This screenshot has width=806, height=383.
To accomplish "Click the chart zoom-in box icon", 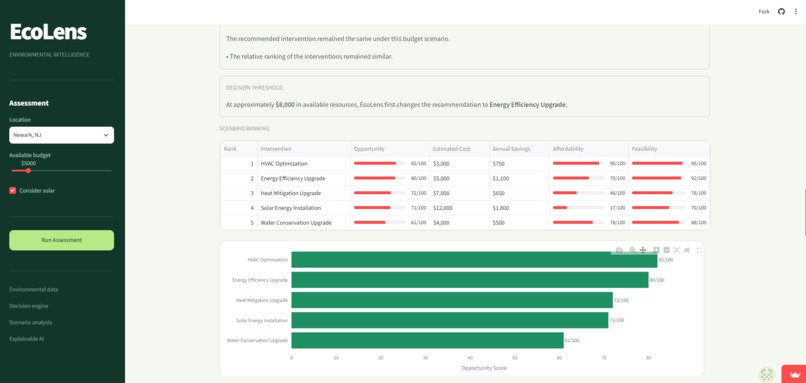I will [656, 250].
